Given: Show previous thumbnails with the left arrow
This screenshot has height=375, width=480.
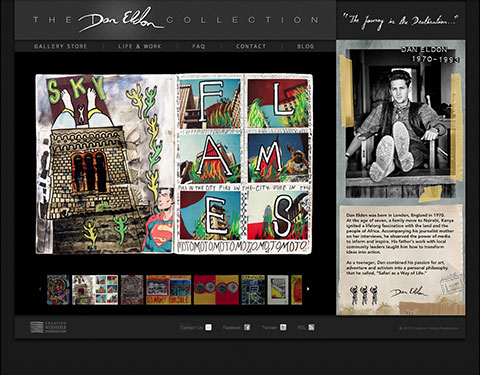Looking at the screenshot, I should point(40,289).
